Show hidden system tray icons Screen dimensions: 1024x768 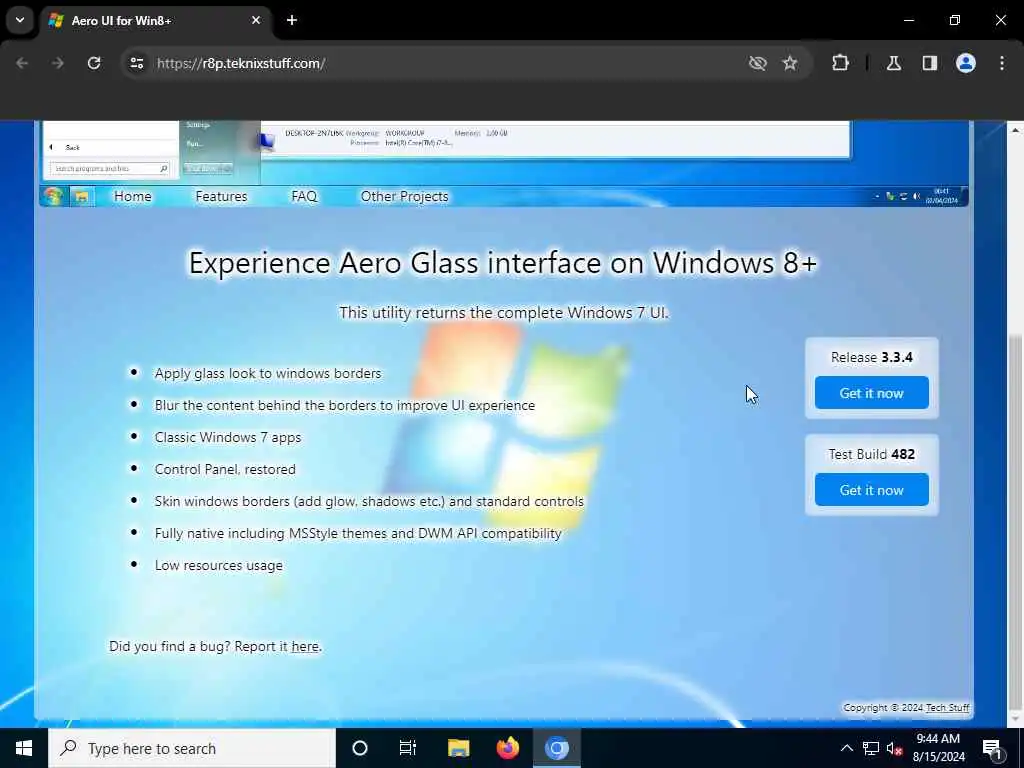coord(846,748)
